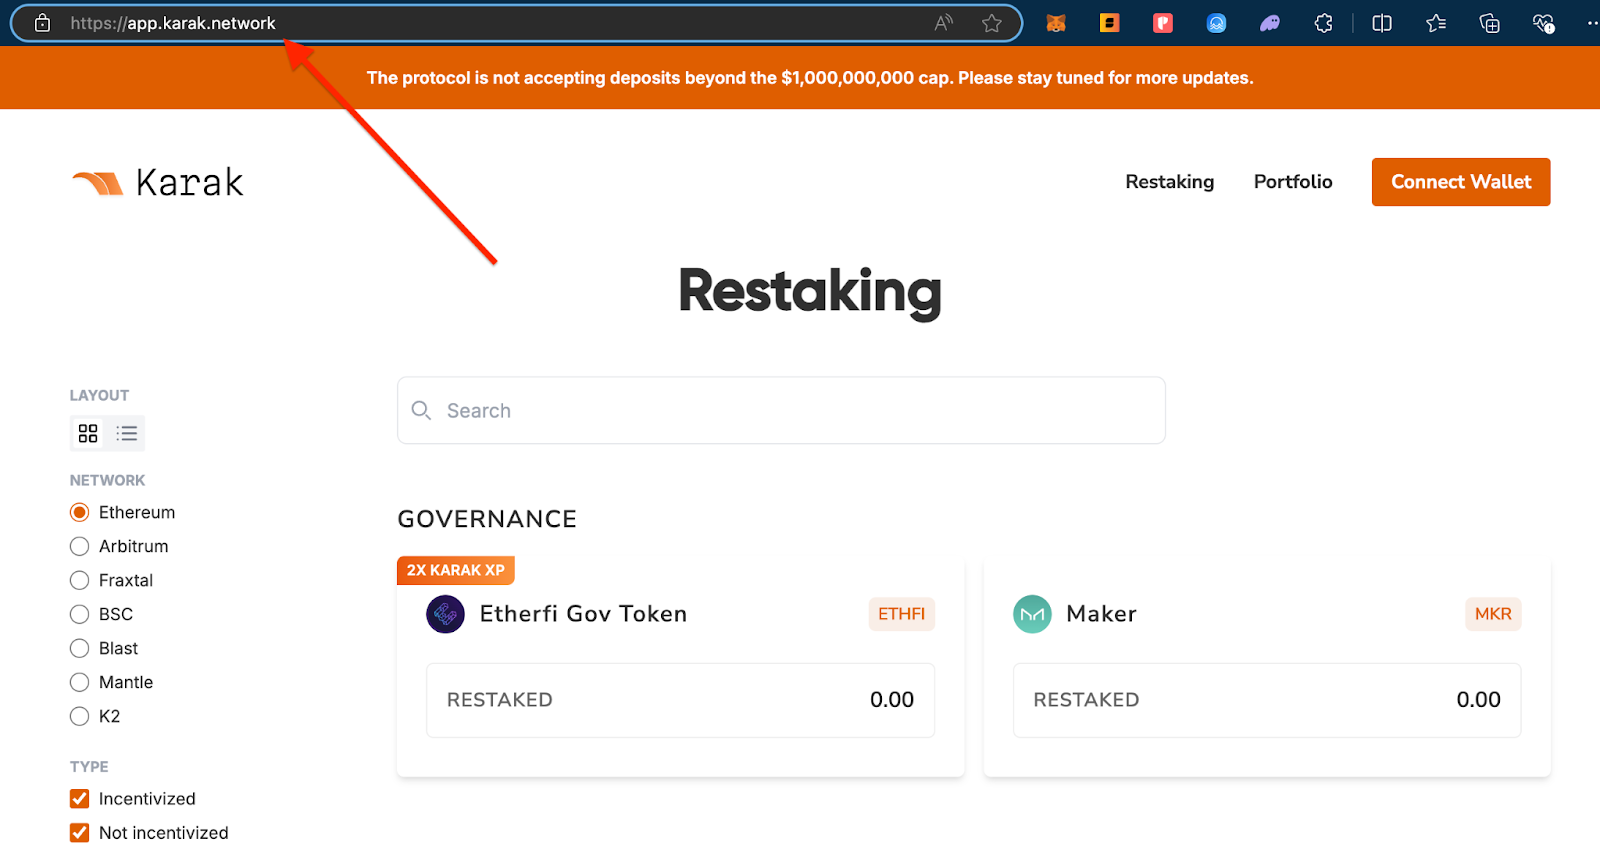Click the TYPE filter label

point(89,766)
